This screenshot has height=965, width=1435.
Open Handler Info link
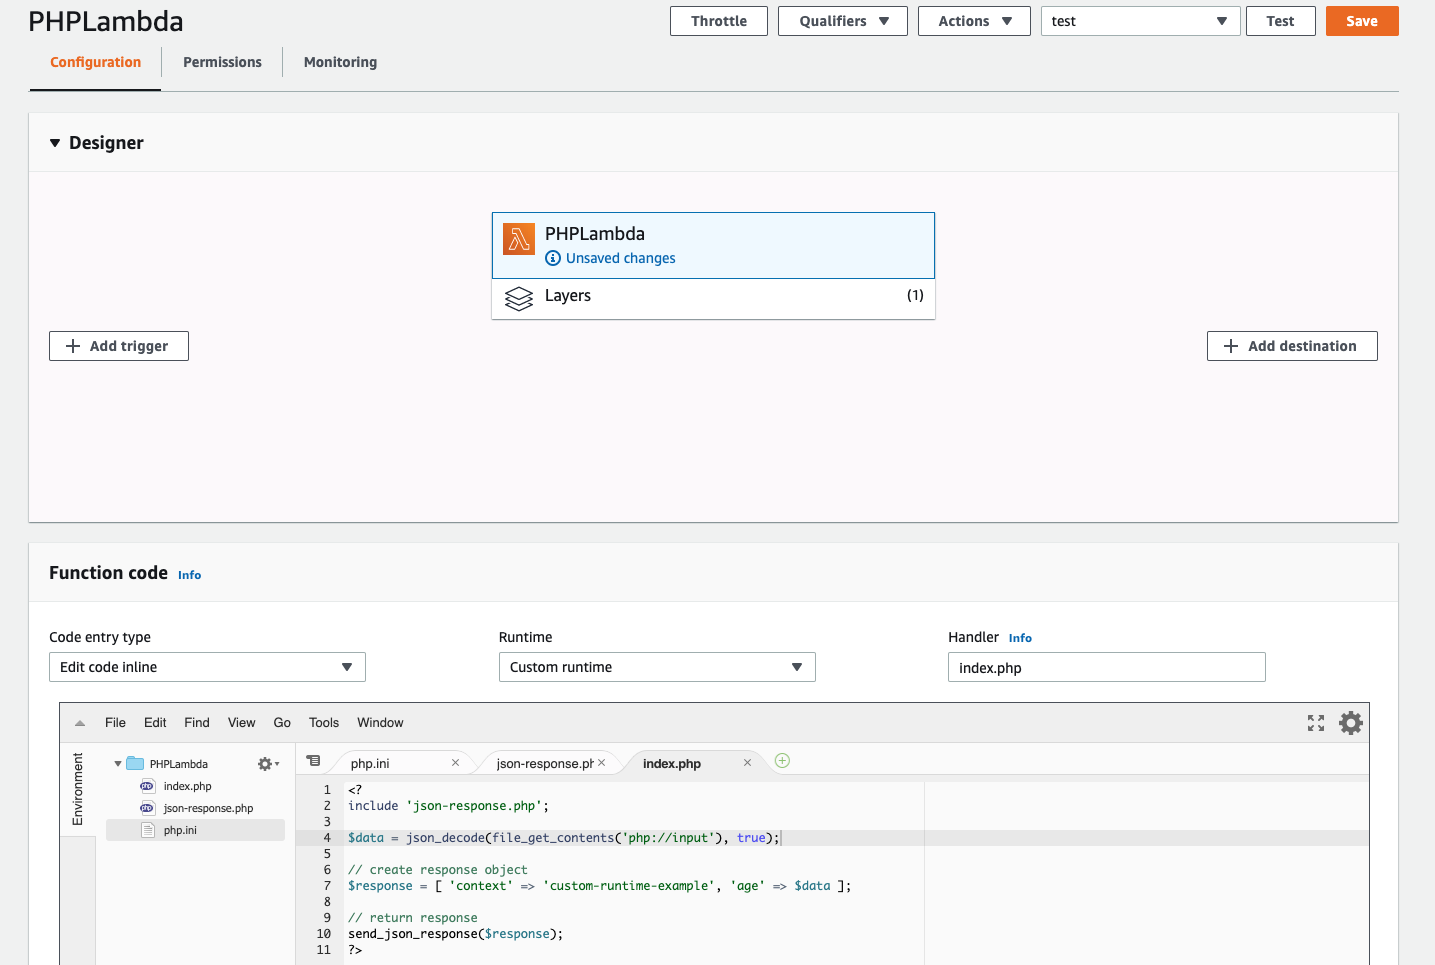1020,638
